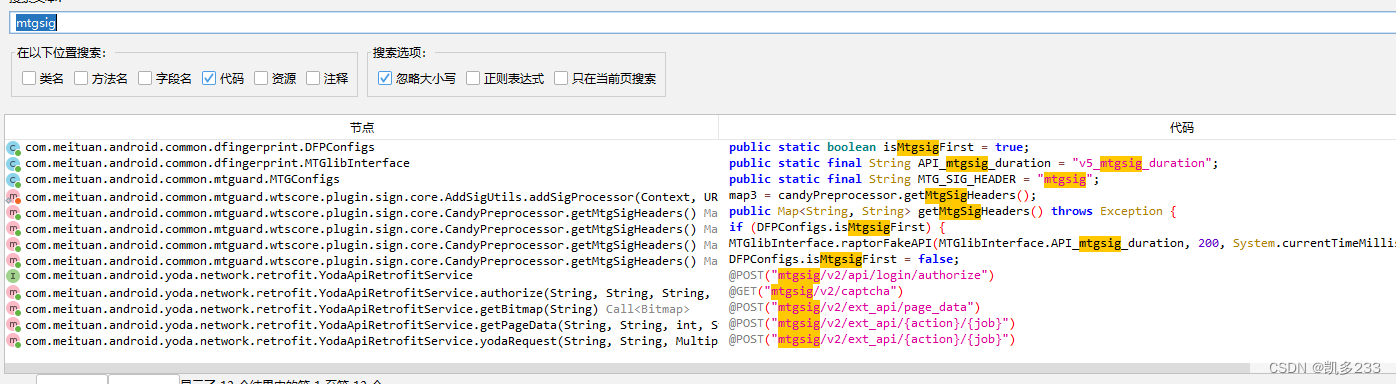Enable the 方法名 (method name) checkbox
Viewport: 1396px width, 384px height.
coord(81,78)
